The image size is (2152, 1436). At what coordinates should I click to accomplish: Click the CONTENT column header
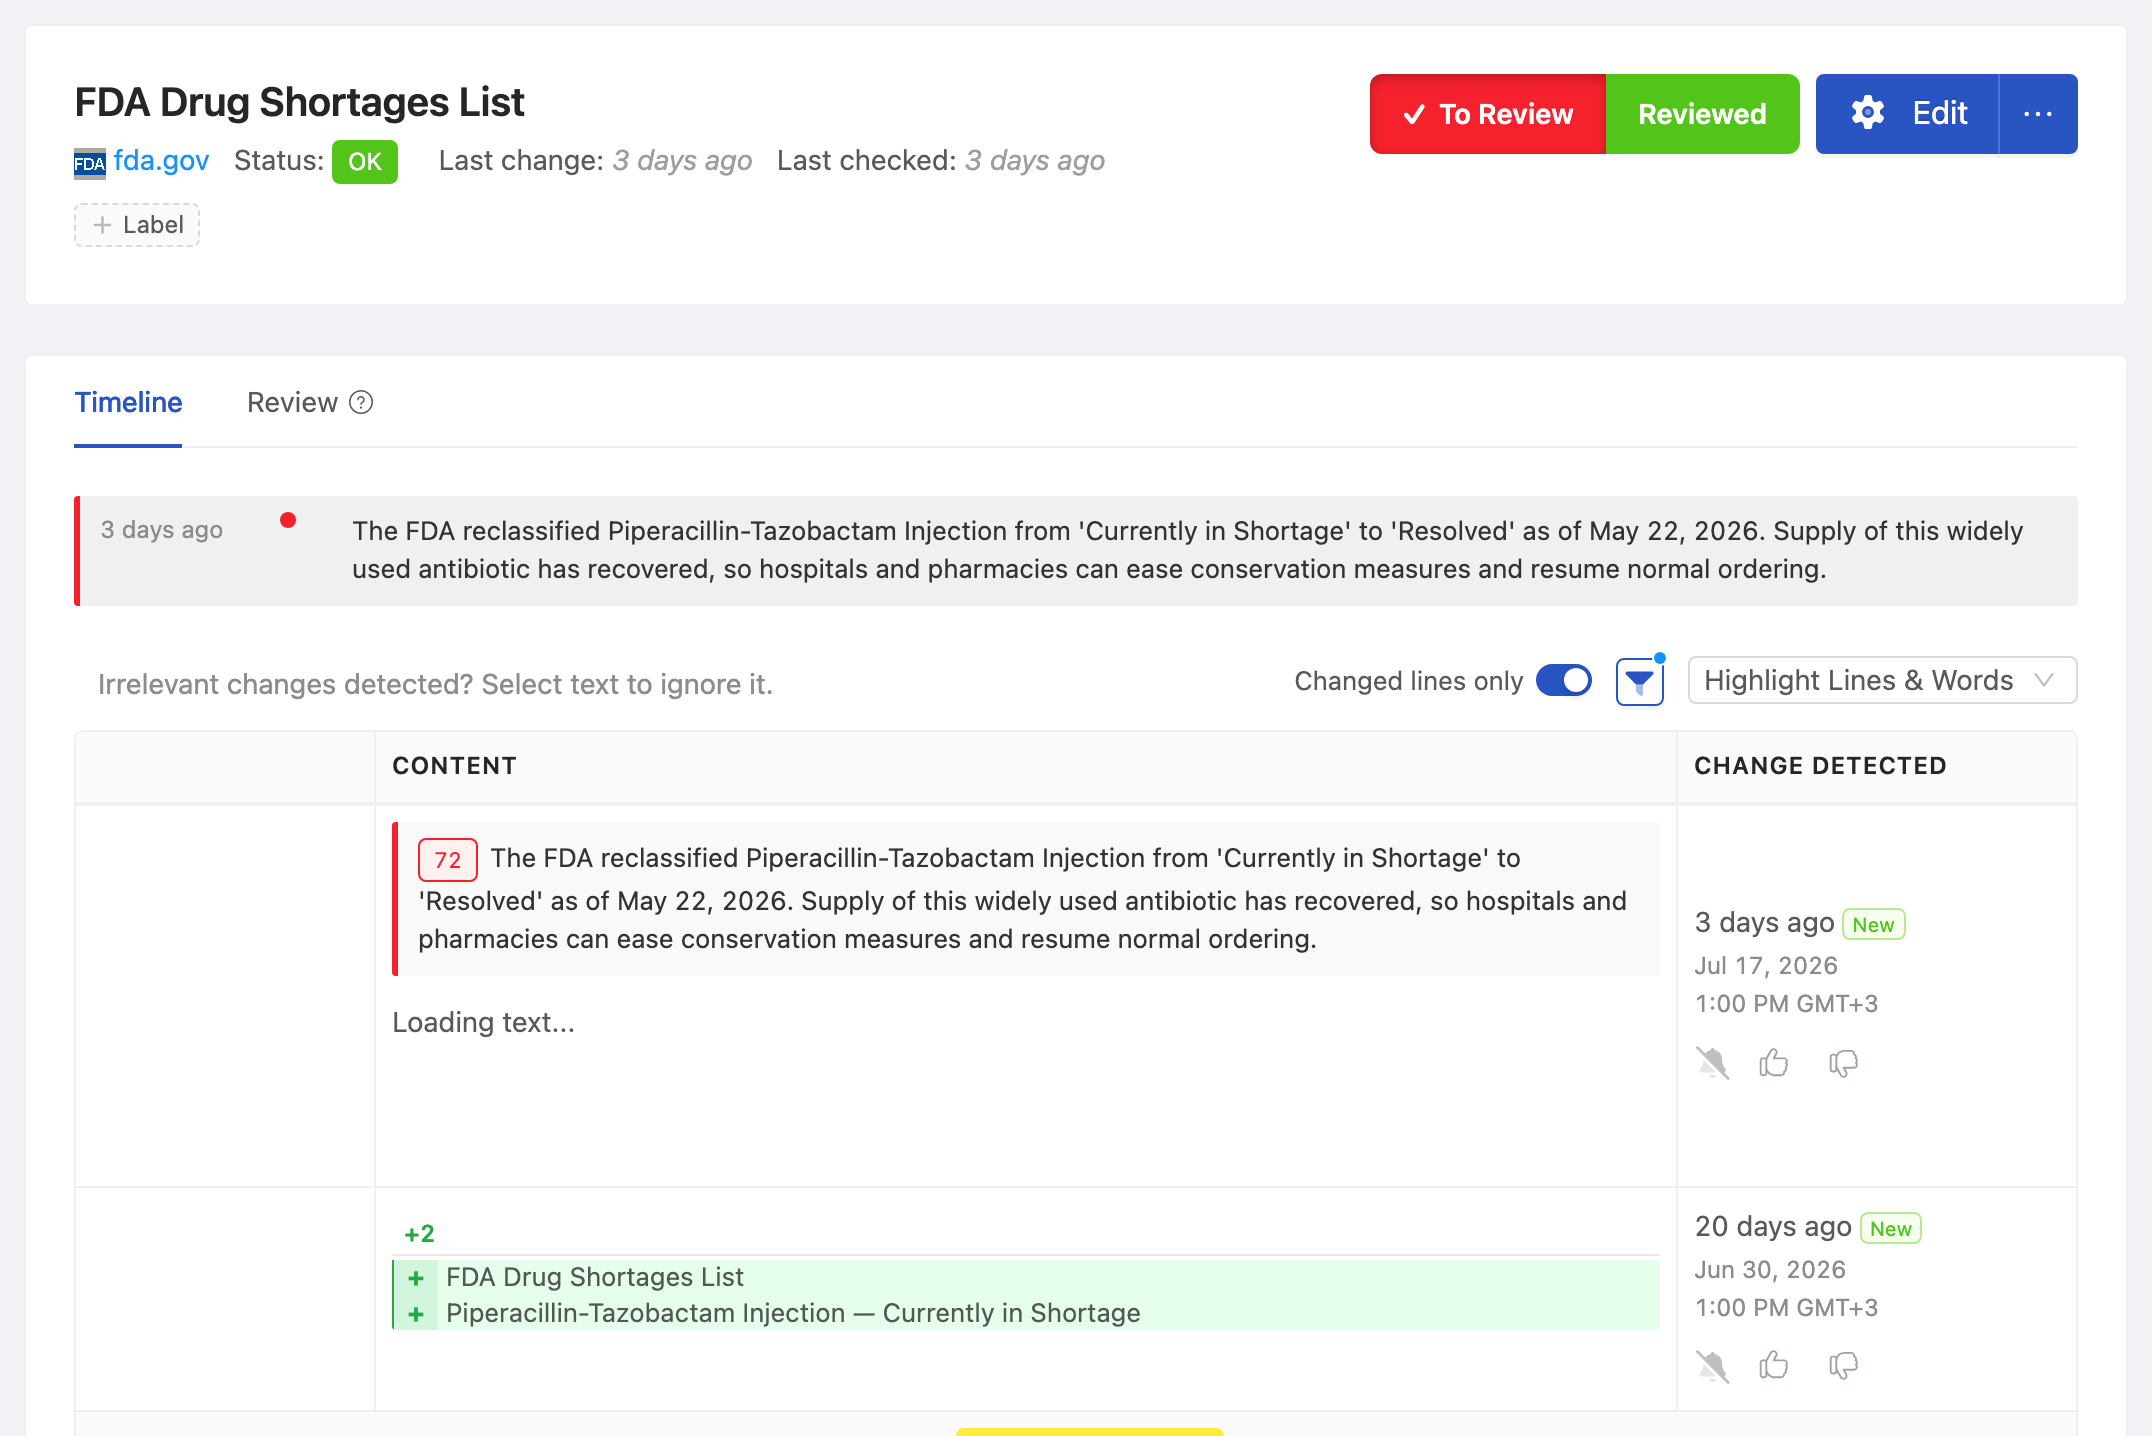point(455,766)
